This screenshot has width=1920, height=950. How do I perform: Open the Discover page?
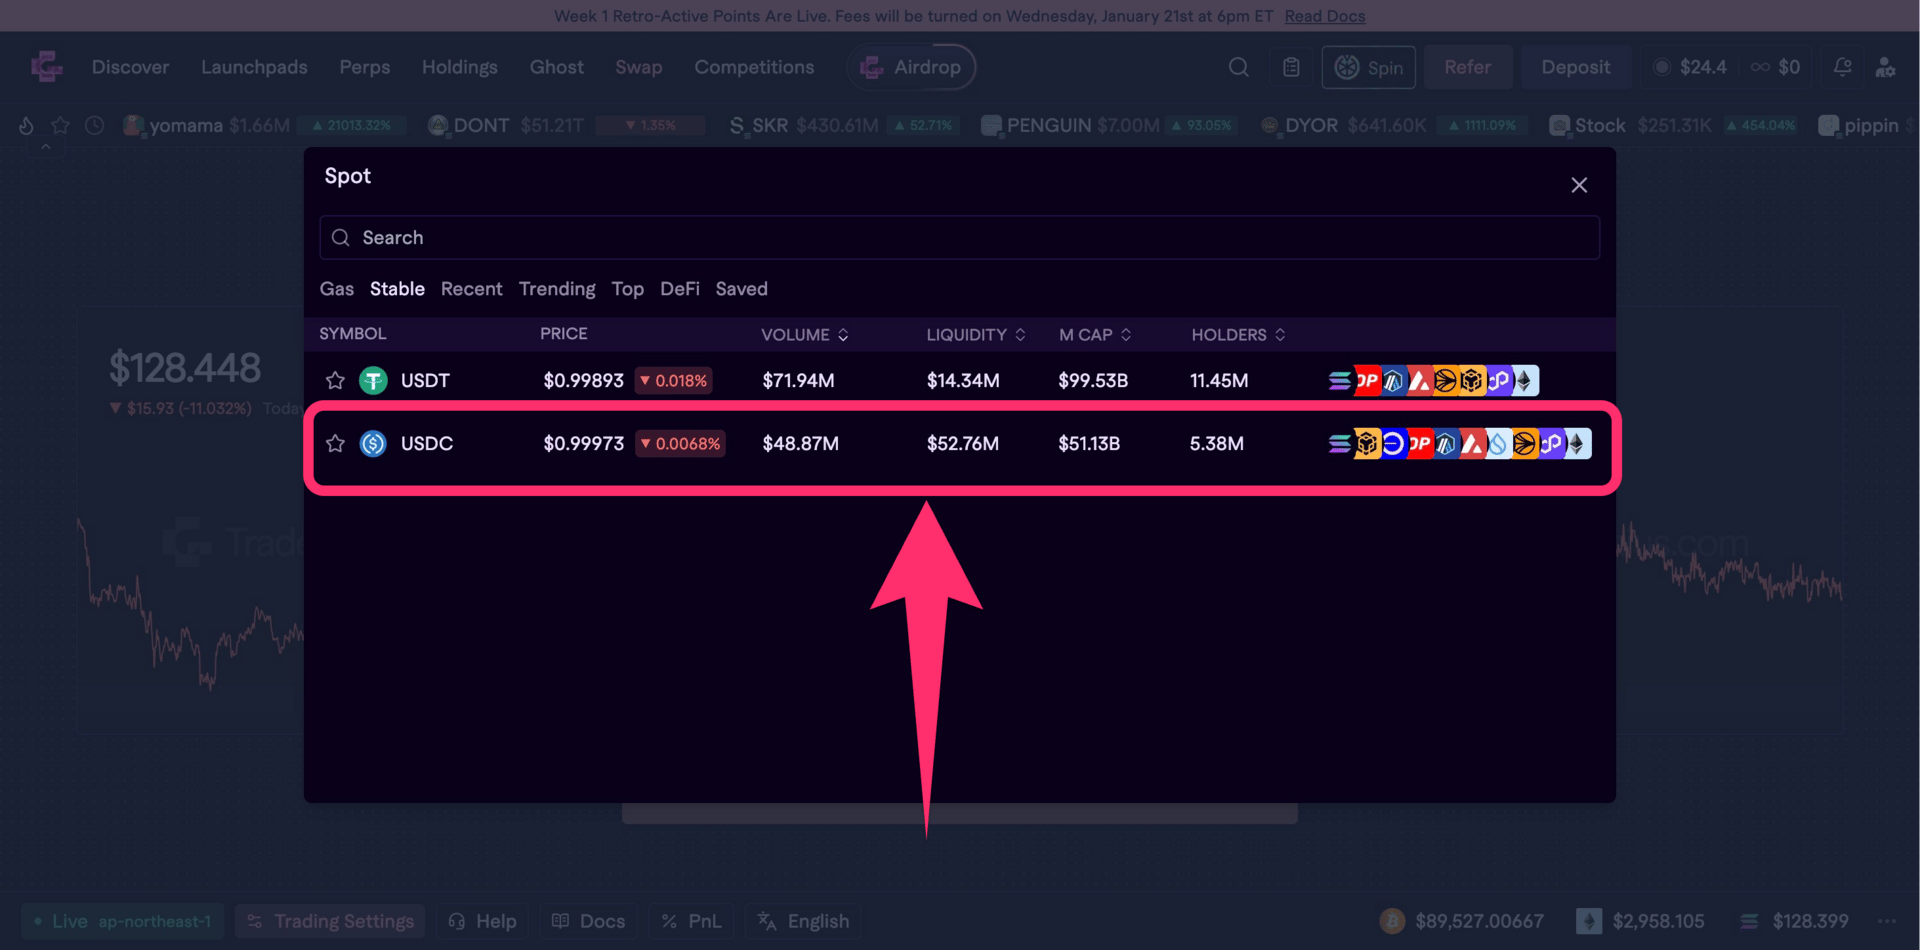point(131,67)
